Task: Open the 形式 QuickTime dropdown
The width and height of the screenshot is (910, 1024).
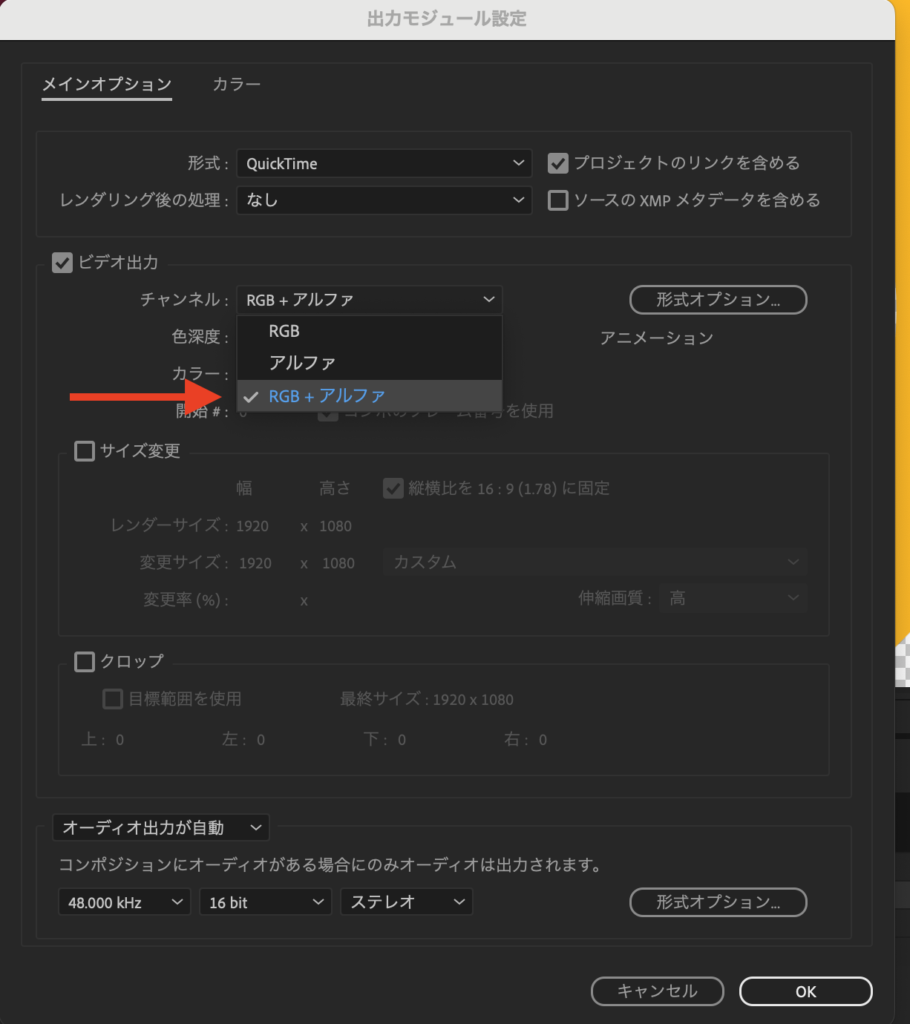Action: click(x=384, y=164)
